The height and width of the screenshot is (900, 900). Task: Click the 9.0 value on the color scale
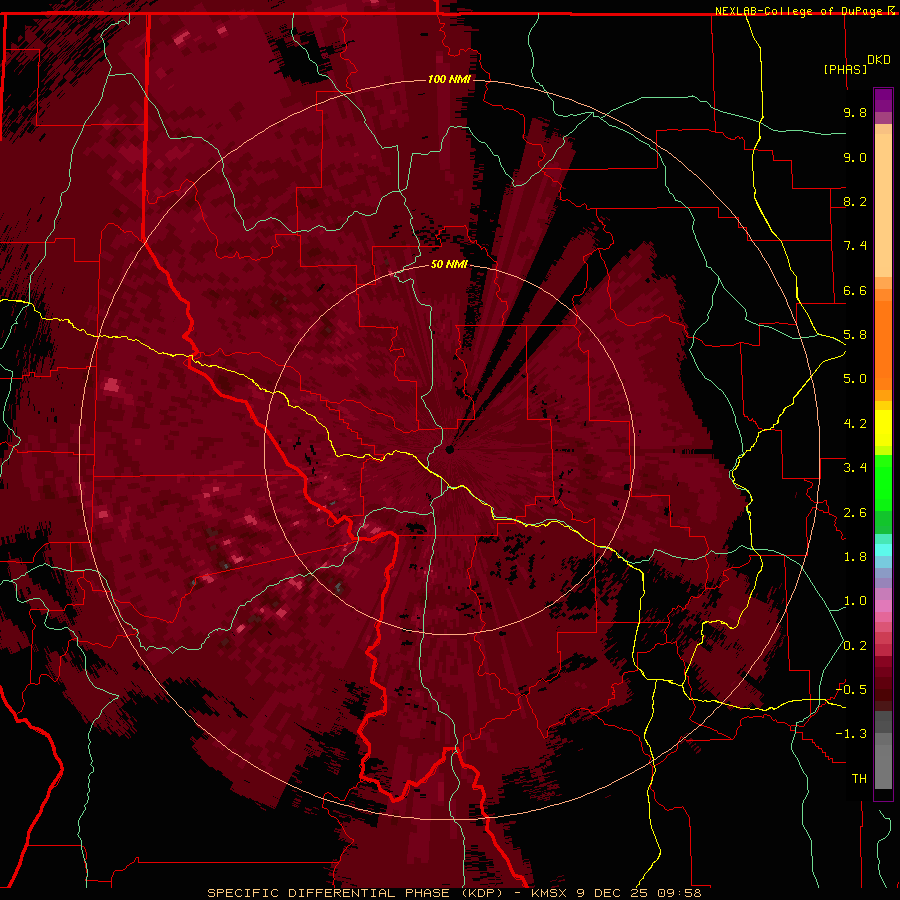click(x=855, y=157)
